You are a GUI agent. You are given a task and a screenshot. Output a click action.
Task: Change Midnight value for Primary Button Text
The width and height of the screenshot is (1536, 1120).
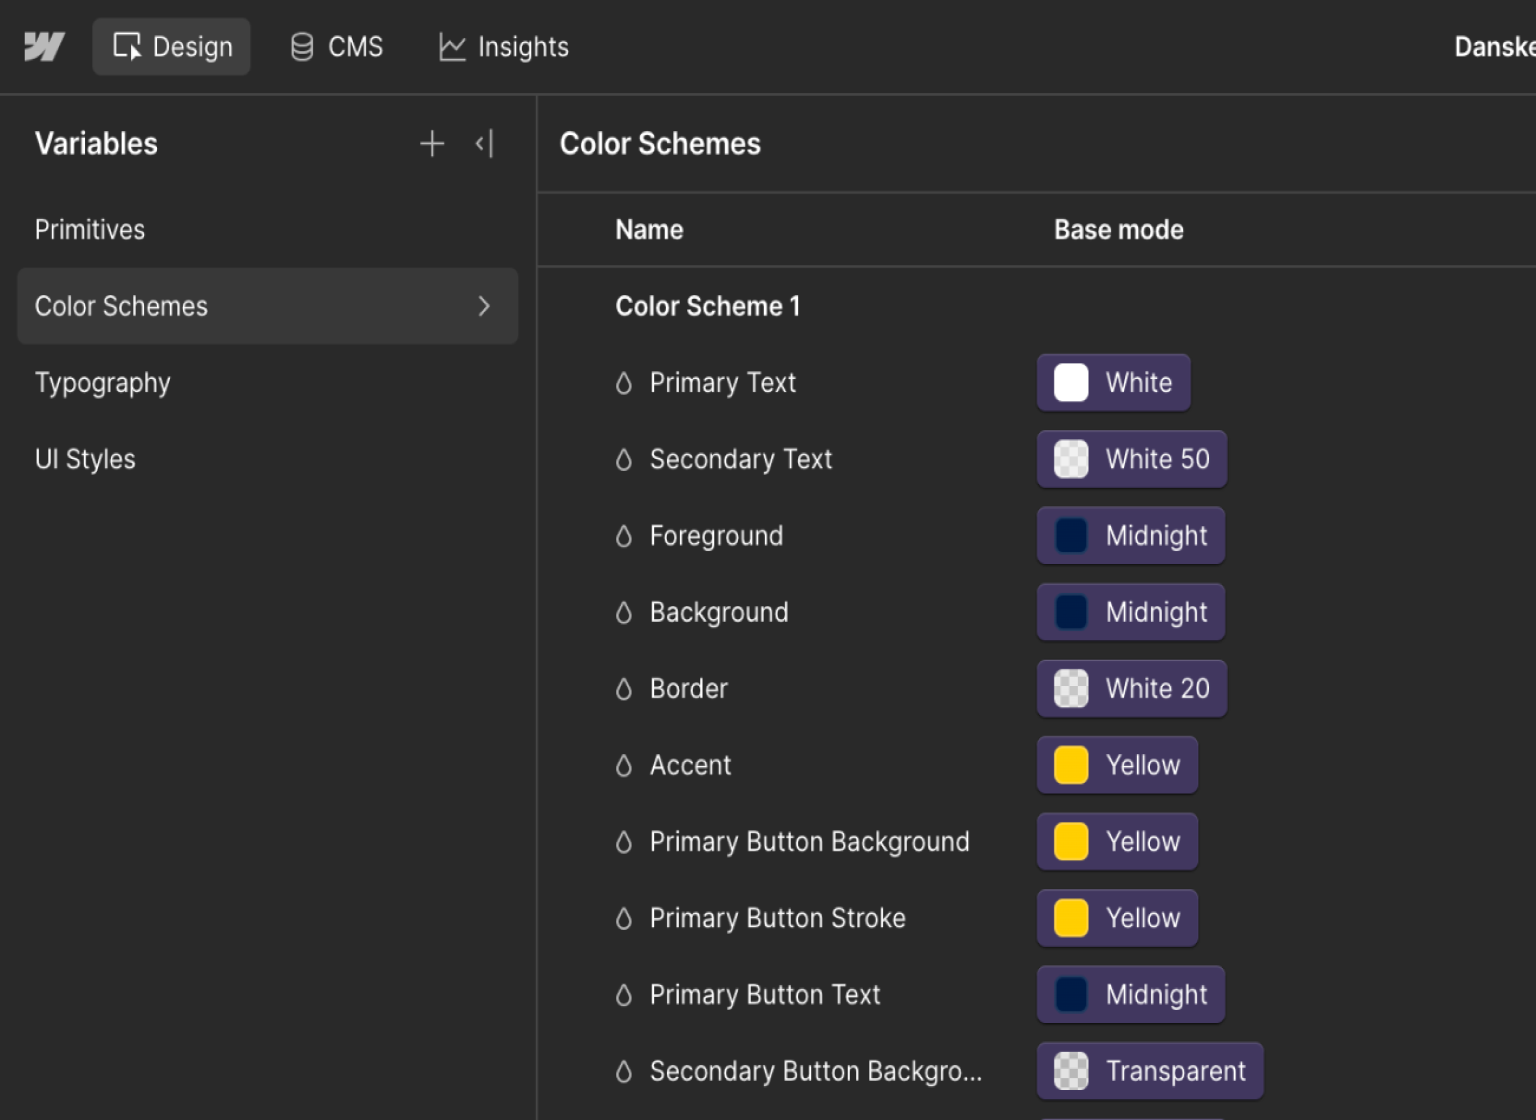coord(1131,995)
